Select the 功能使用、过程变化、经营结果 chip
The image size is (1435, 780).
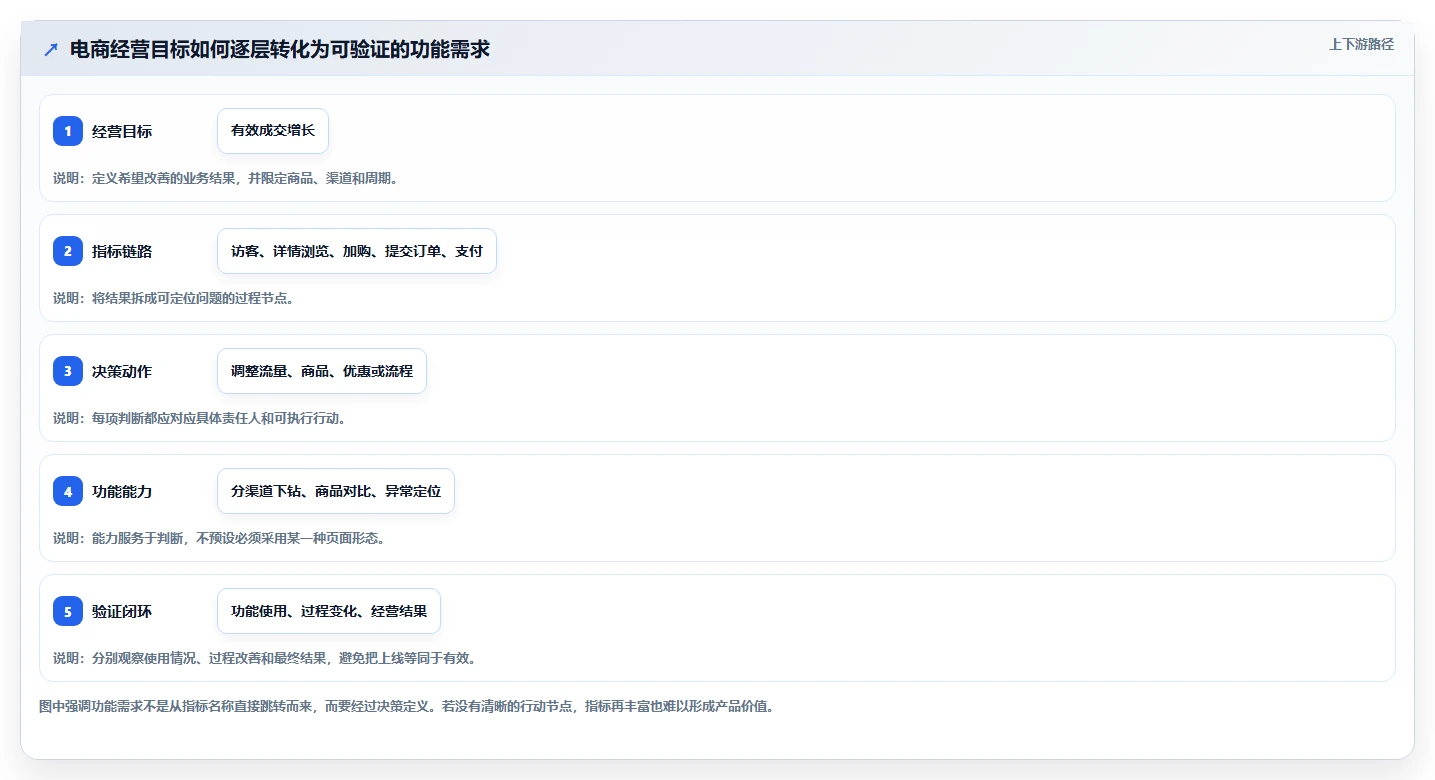[329, 611]
